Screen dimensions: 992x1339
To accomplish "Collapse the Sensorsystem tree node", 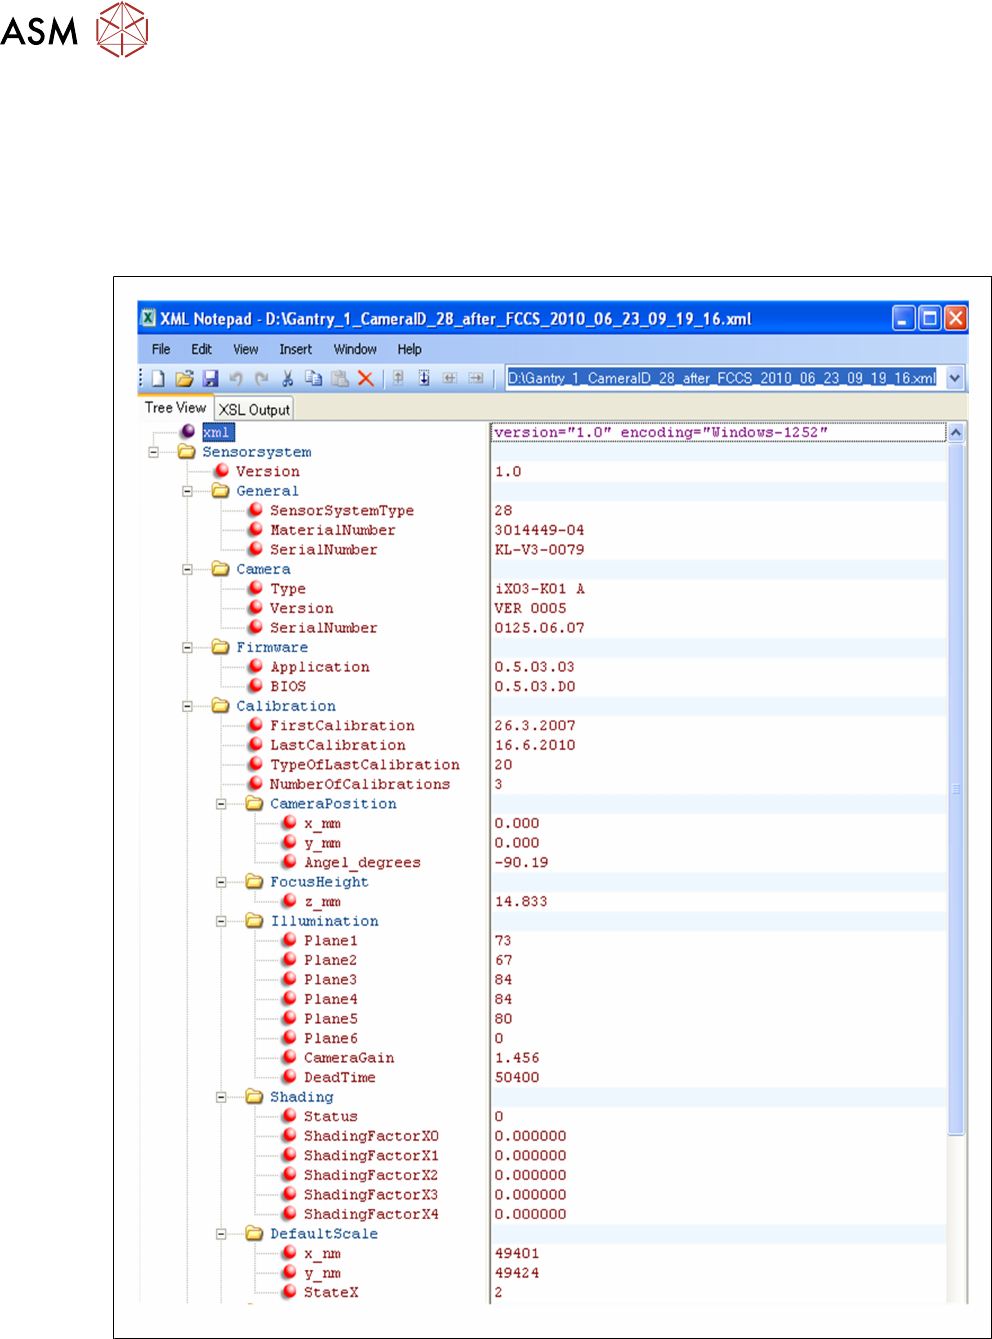I will [154, 452].
